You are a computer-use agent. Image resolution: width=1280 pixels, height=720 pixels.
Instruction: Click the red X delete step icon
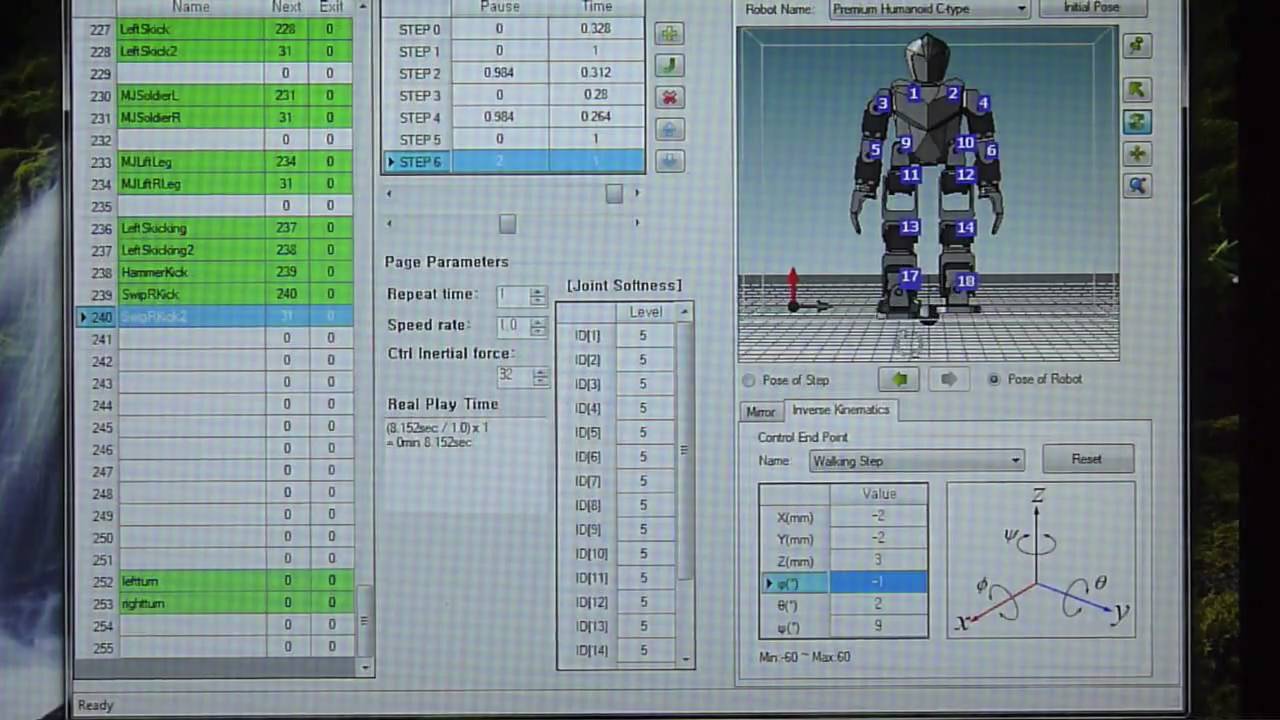[x=669, y=98]
